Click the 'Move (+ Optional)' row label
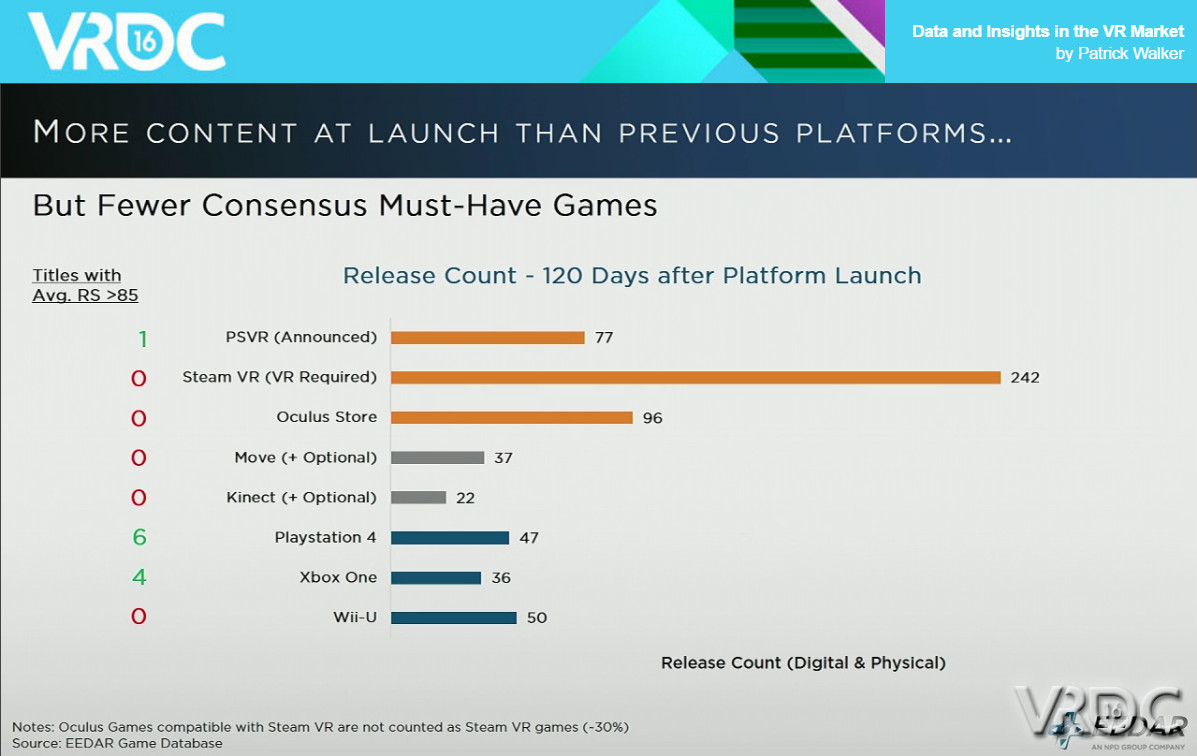Screen dimensions: 1197x756 [305, 457]
